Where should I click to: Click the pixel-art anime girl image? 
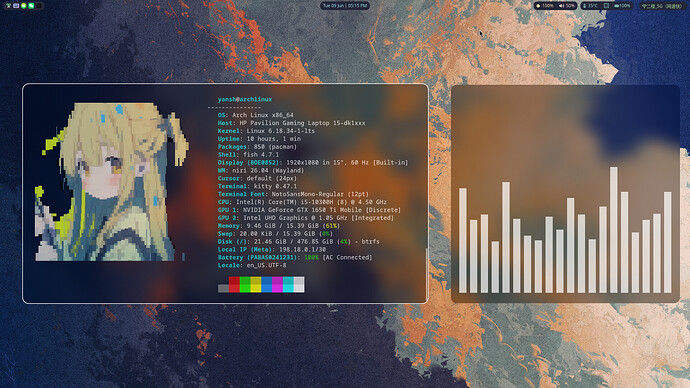[112, 182]
